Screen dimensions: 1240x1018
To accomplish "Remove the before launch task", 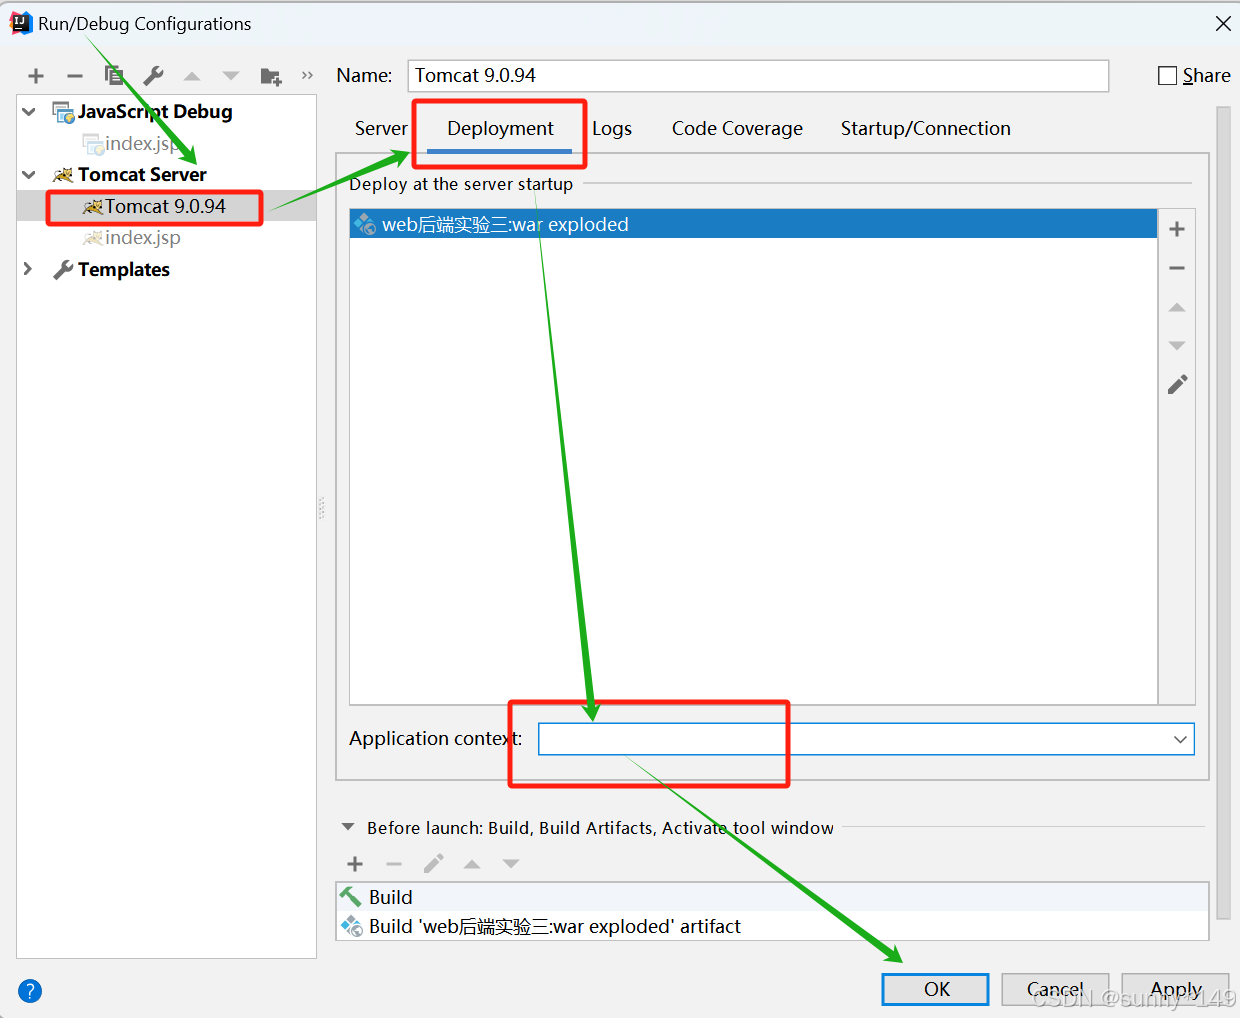I will [x=394, y=864].
